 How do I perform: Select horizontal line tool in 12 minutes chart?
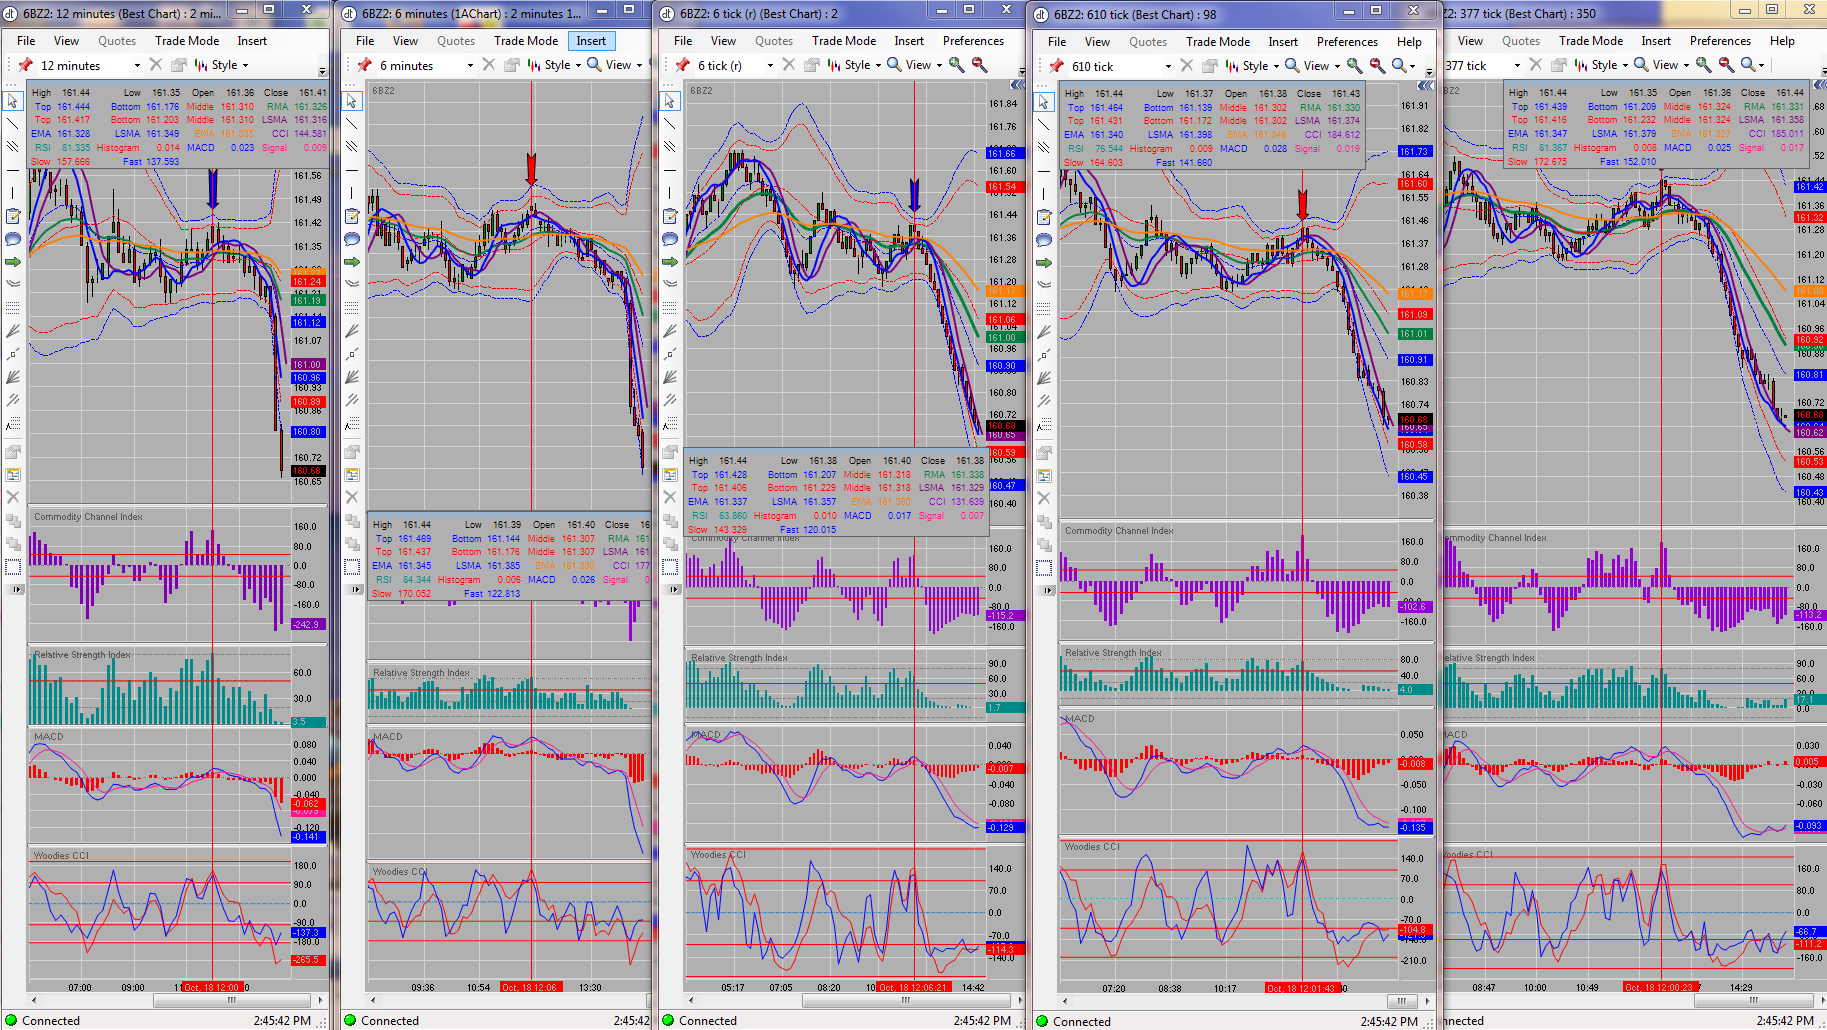[13, 169]
